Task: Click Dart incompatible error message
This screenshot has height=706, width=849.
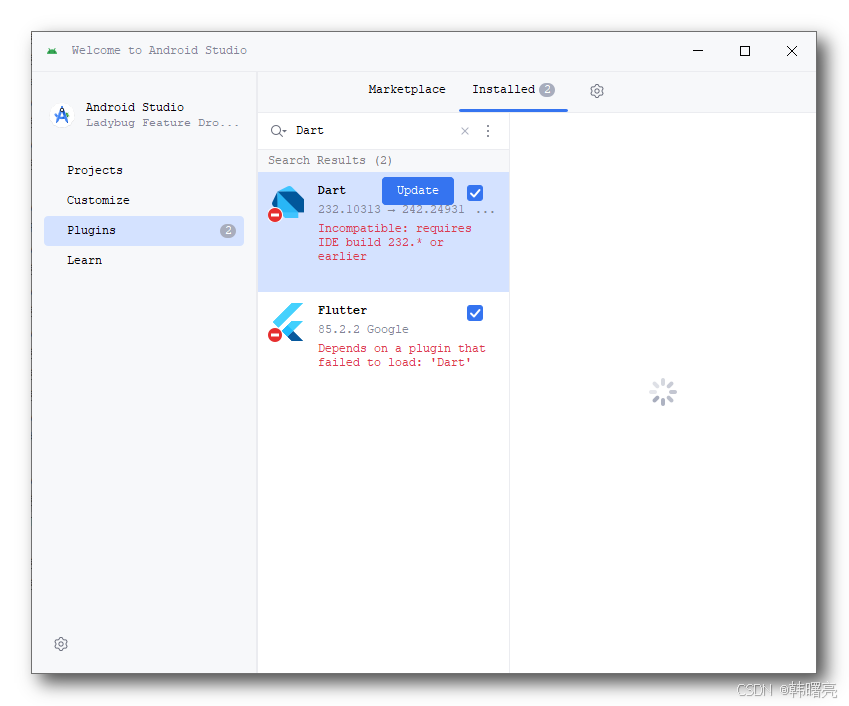Action: (395, 242)
